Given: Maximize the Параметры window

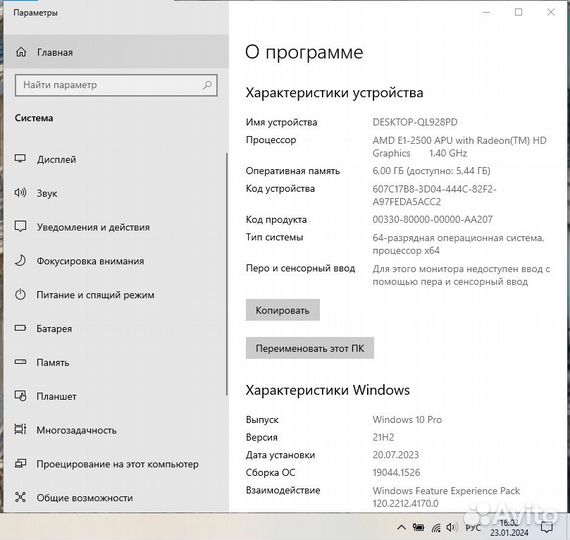Looking at the screenshot, I should pyautogui.click(x=519, y=12).
